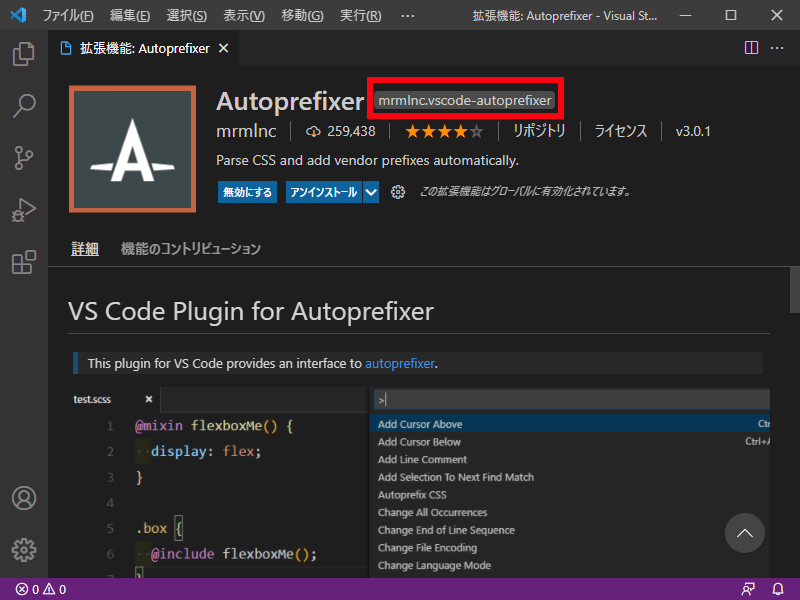Open the Accounts icon in activity bar
Screen dimensions: 800x600
click(x=23, y=498)
